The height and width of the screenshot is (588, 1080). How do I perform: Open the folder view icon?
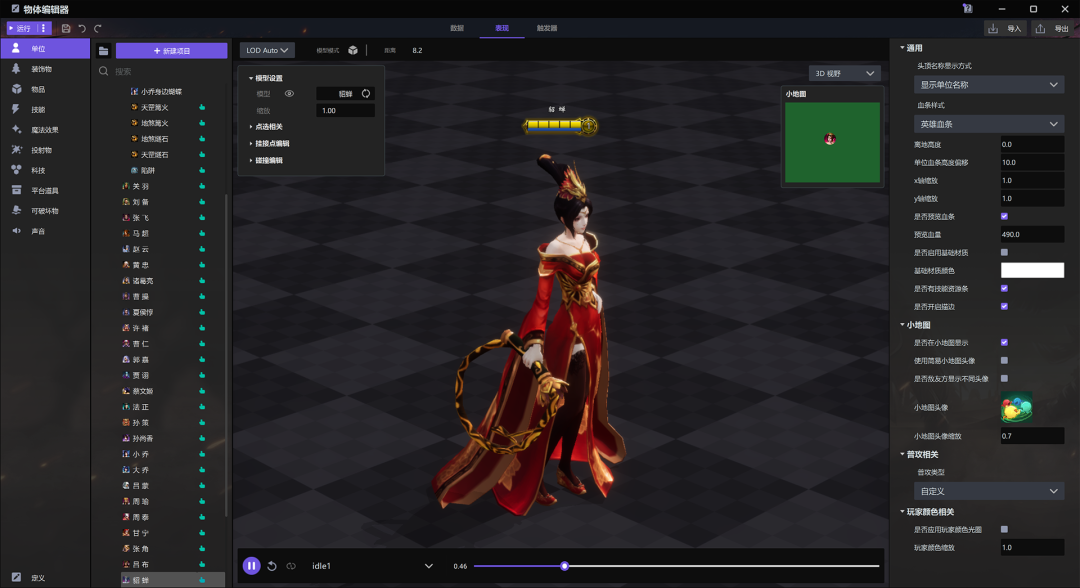click(x=103, y=51)
